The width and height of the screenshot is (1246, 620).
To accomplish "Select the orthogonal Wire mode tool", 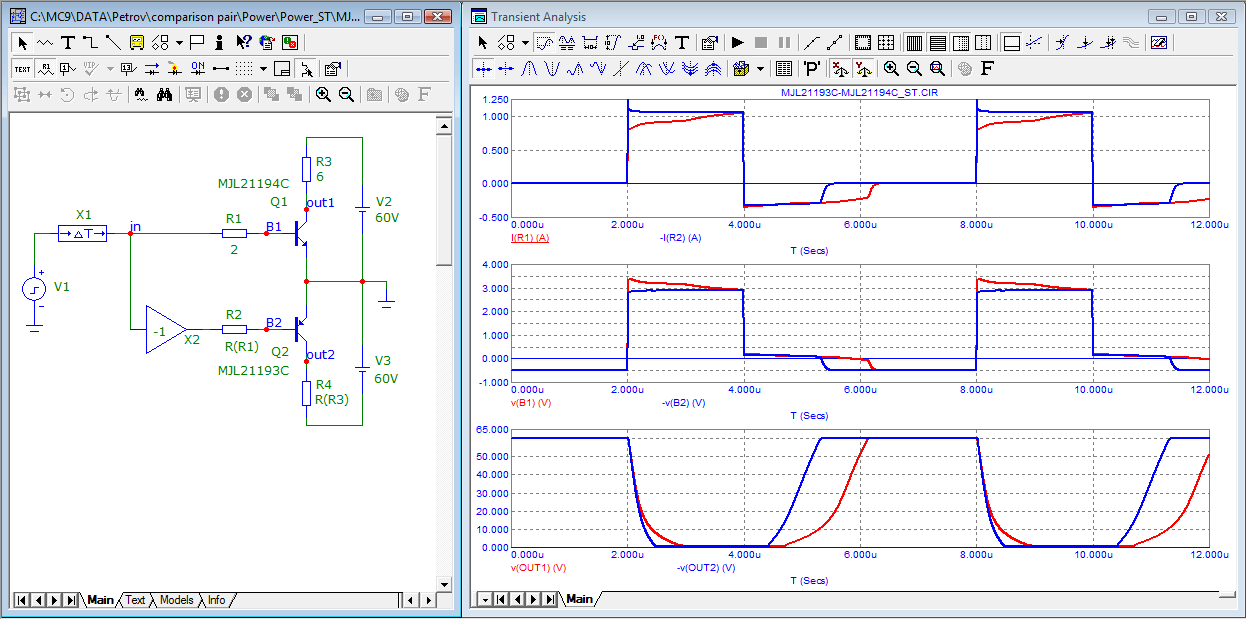I will coord(90,44).
